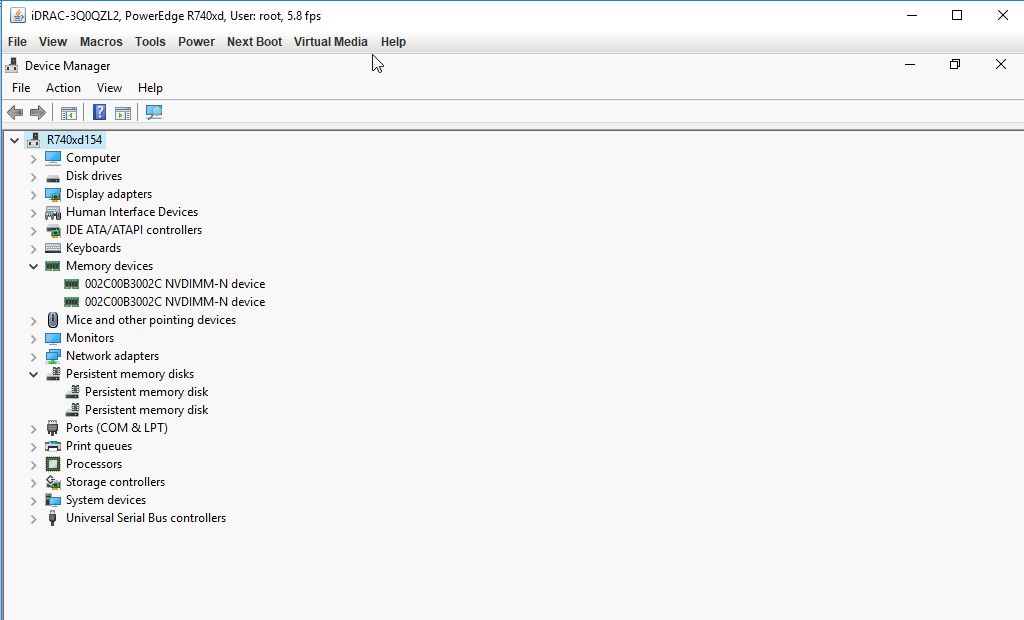Click Scan for hardware changes monitor icon
The width and height of the screenshot is (1024, 620).
click(153, 112)
